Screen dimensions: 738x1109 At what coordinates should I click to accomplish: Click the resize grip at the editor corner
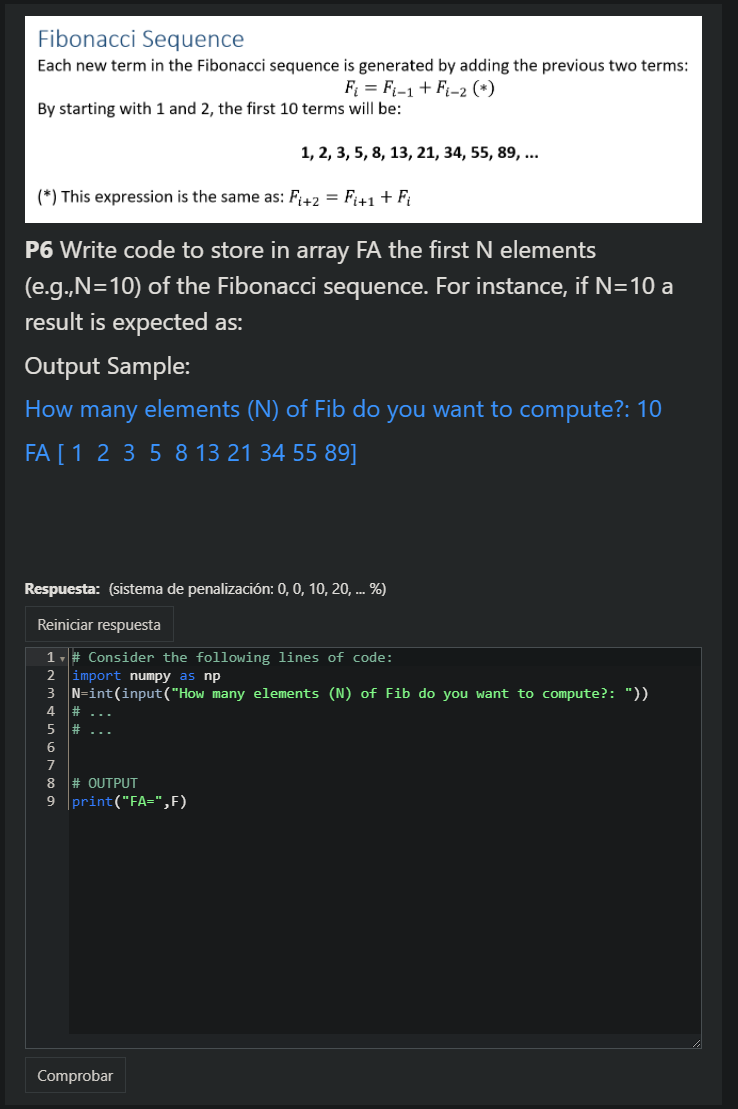click(x=696, y=1042)
